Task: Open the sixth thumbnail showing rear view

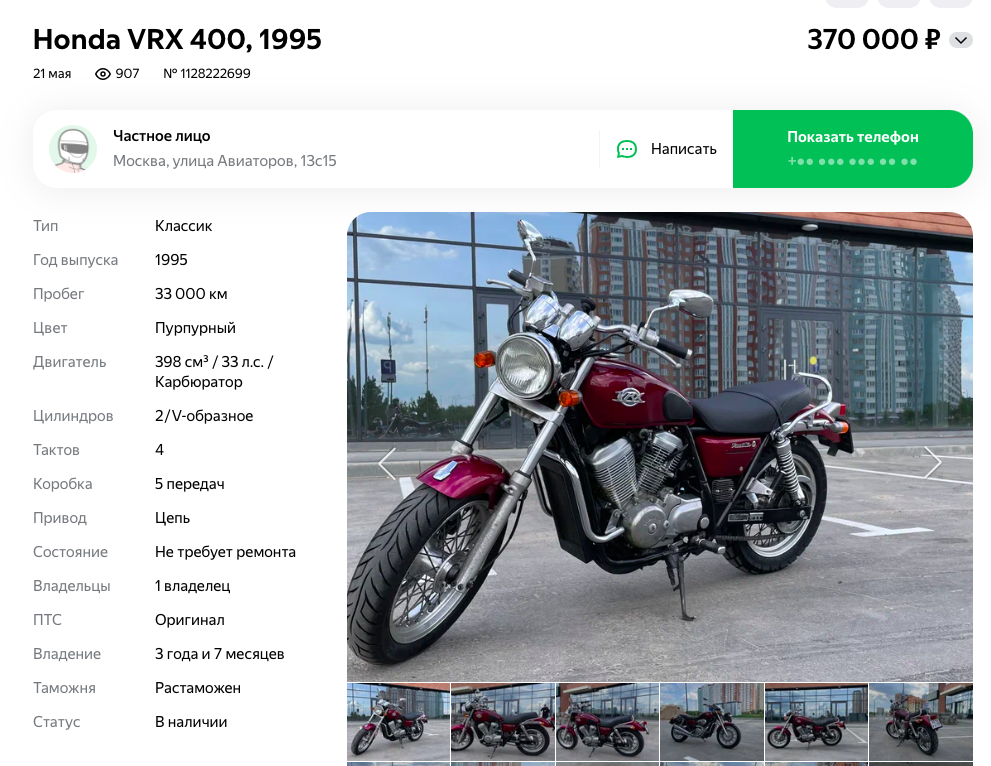Action: (x=921, y=722)
